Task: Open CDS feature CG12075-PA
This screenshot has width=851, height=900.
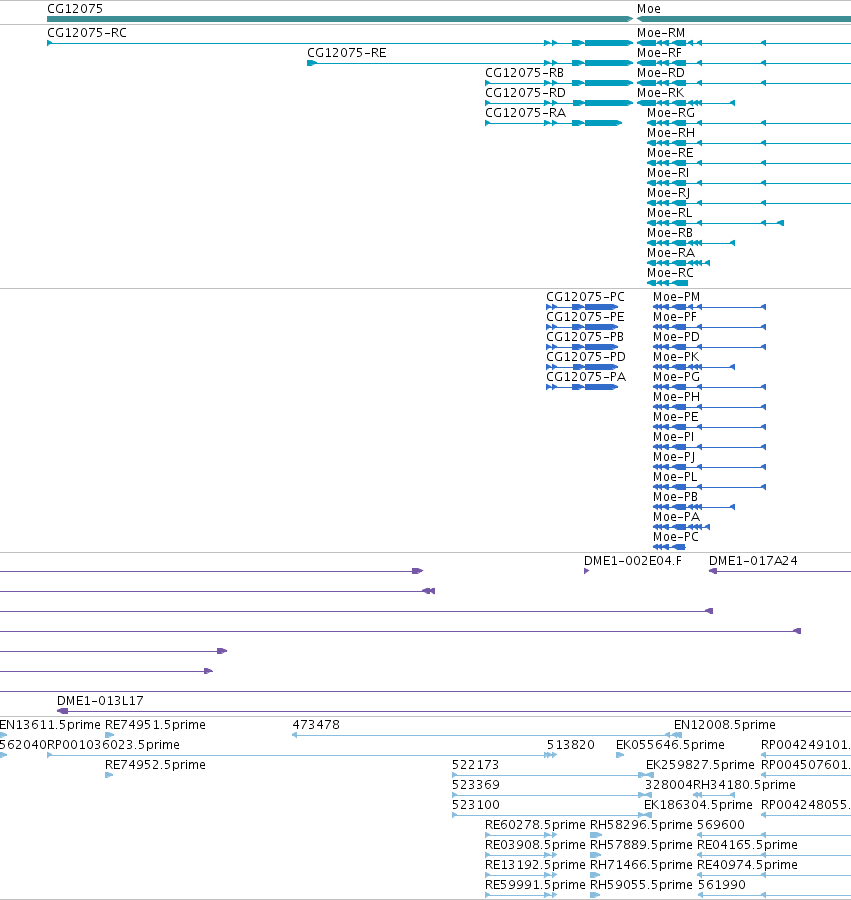Action: (x=585, y=378)
